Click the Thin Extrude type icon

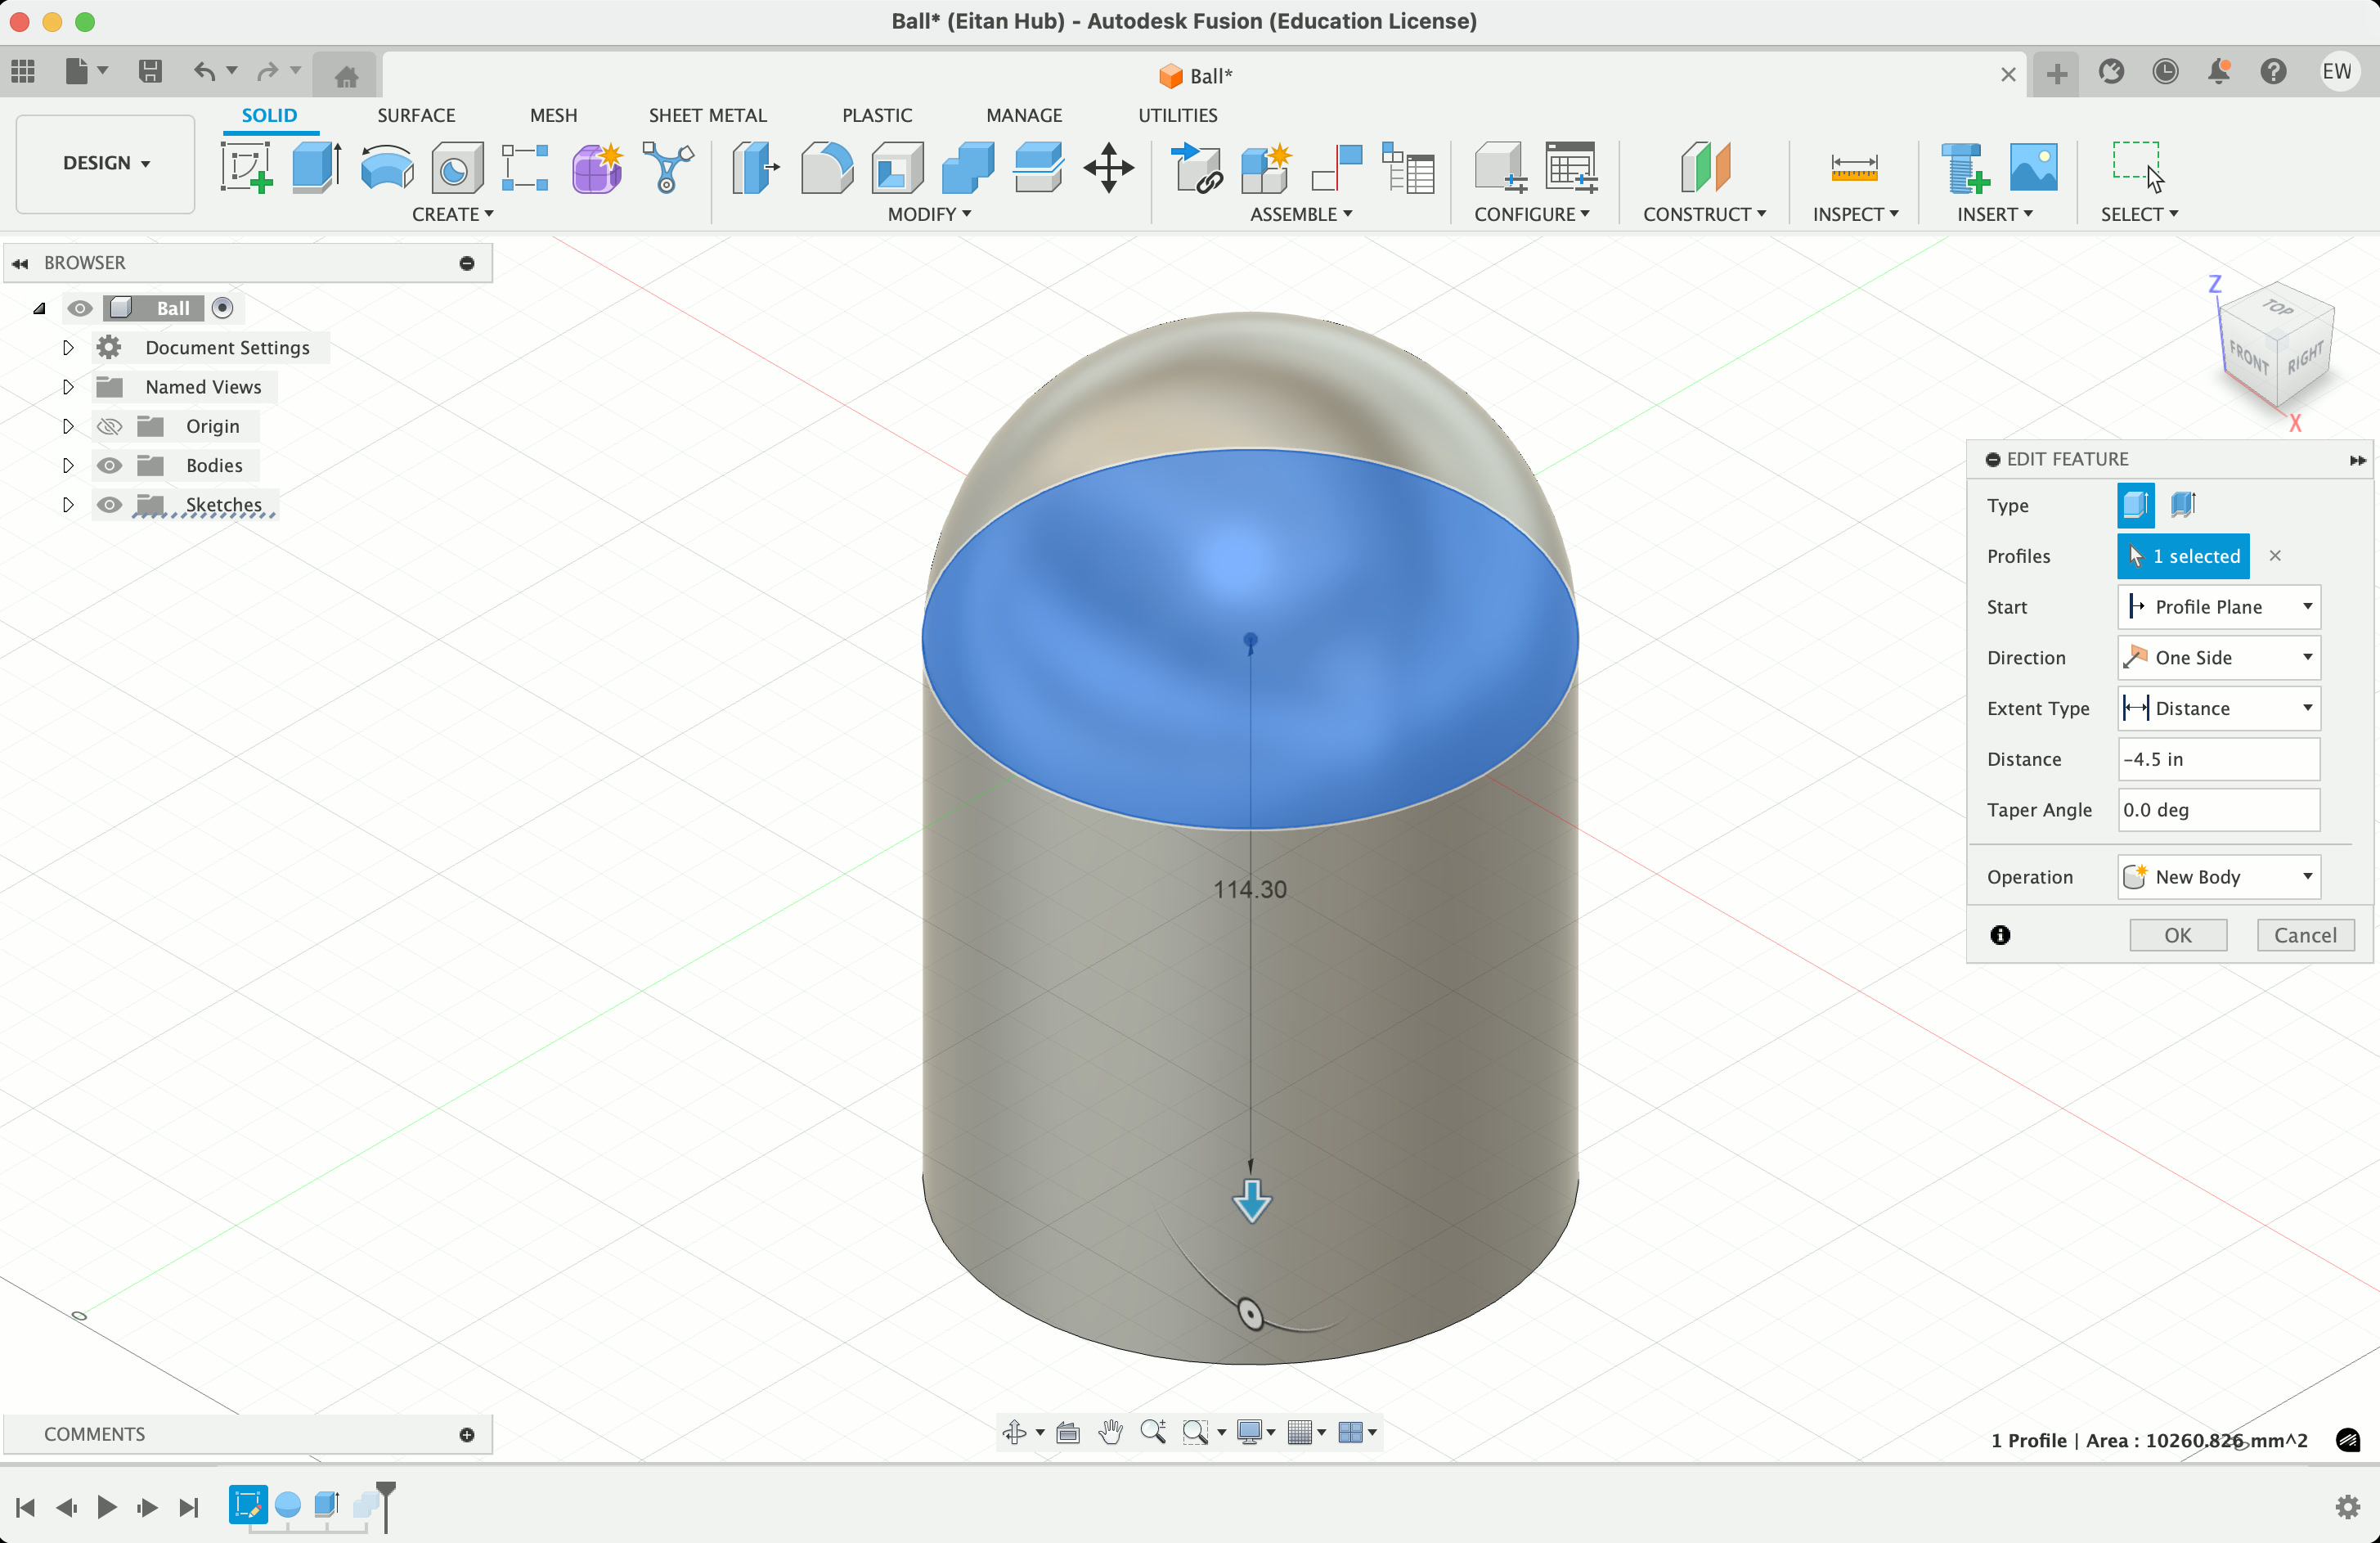(2183, 505)
